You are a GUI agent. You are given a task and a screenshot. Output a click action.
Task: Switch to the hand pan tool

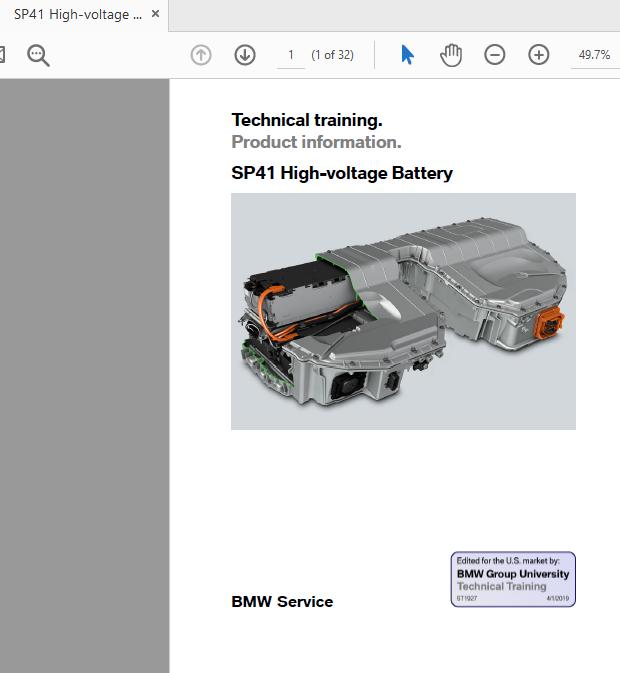coord(451,55)
